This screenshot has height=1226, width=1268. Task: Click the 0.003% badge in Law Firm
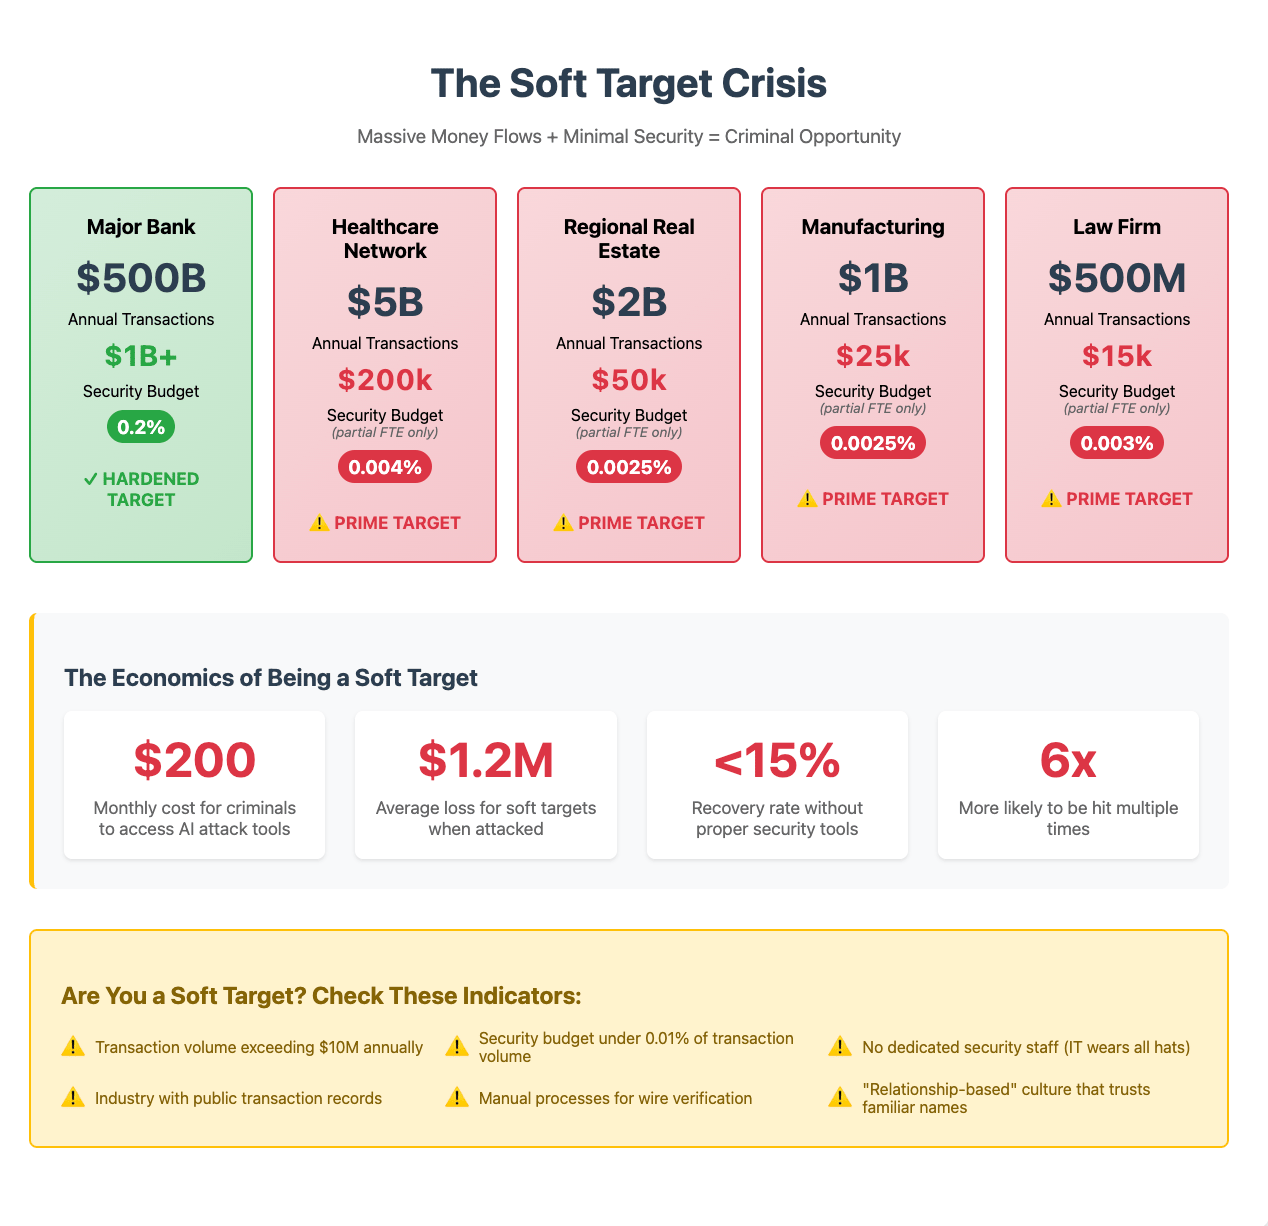click(x=1117, y=443)
